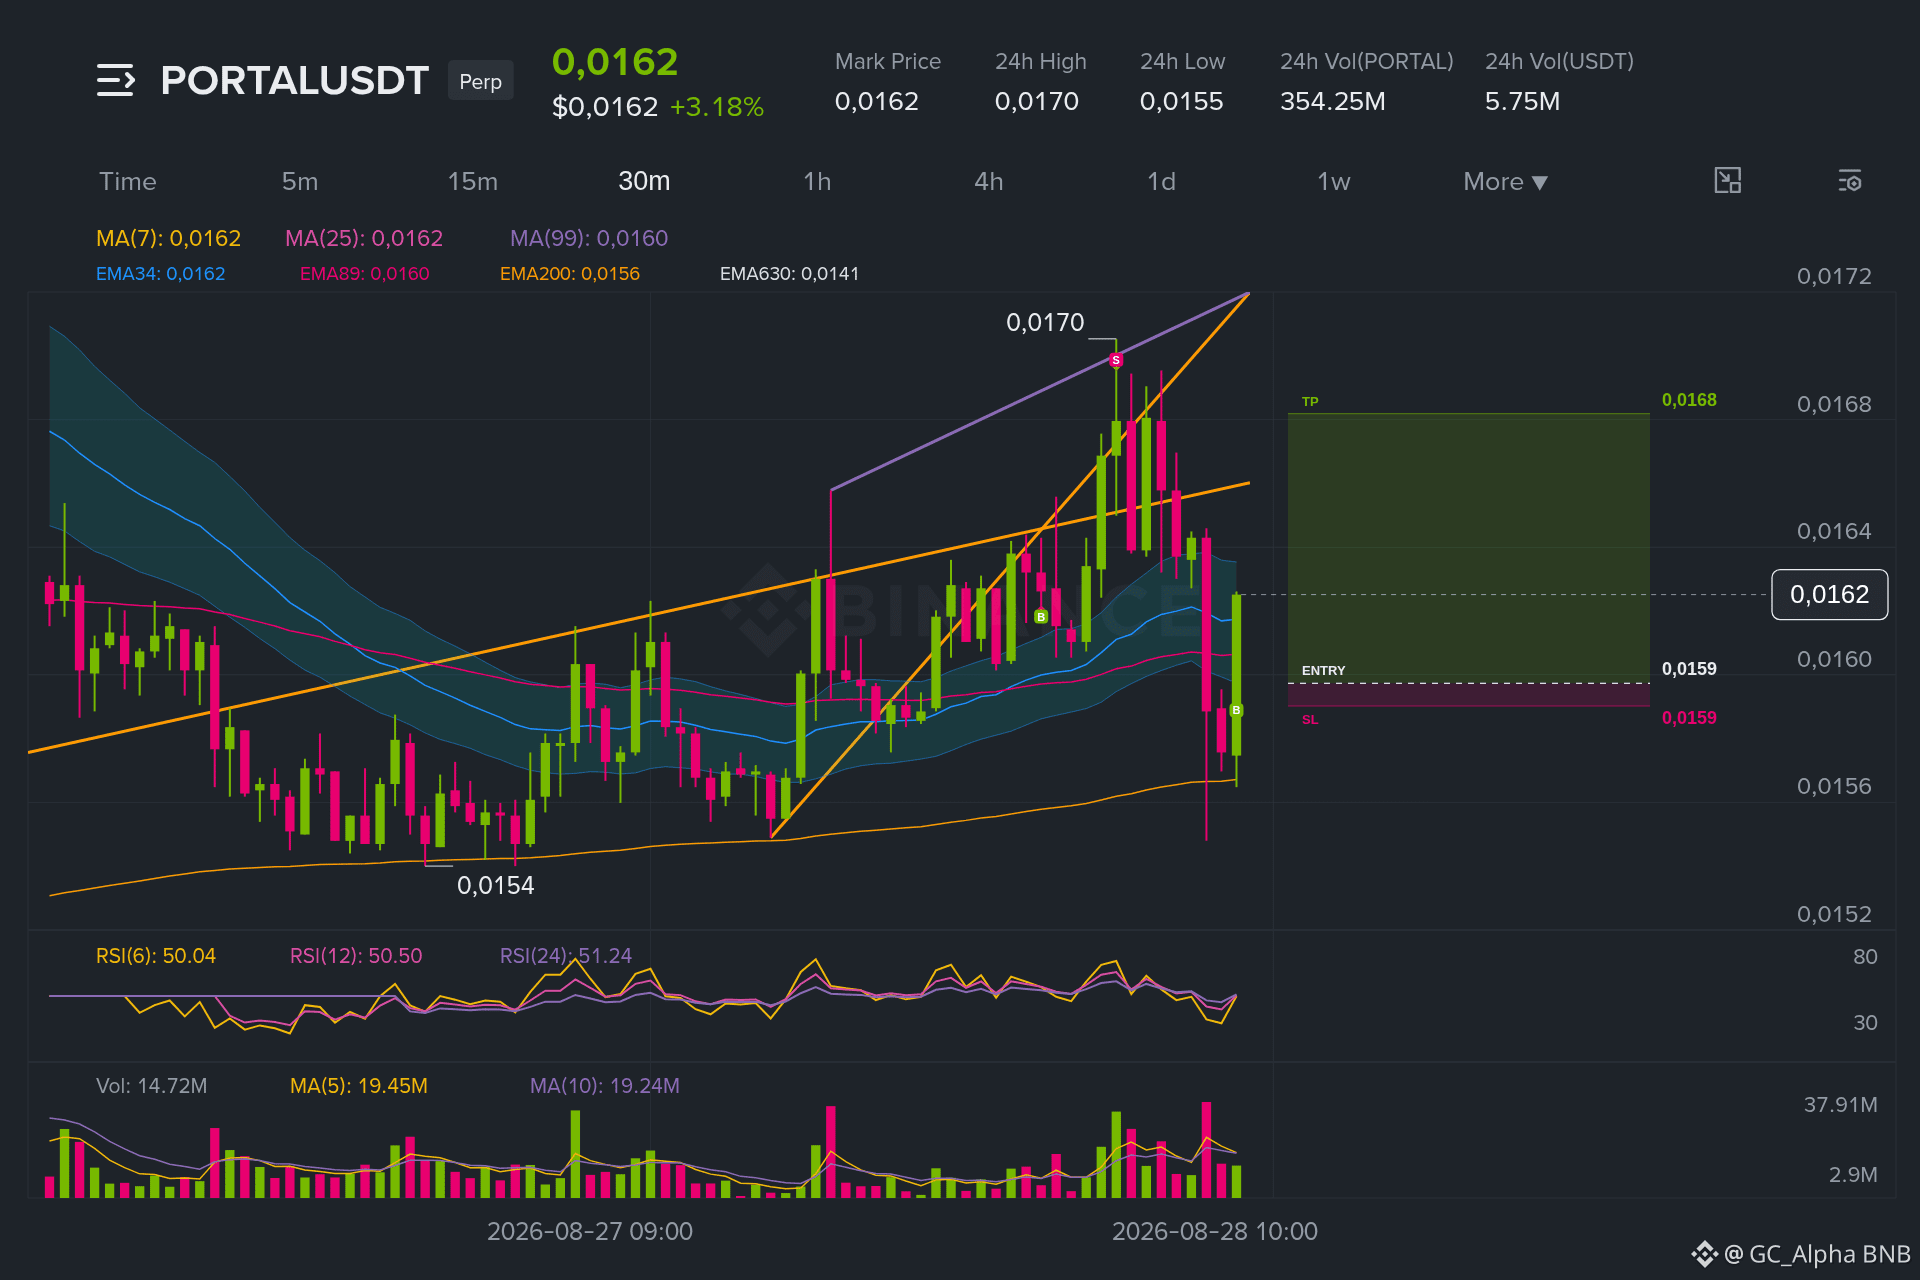Image resolution: width=1920 pixels, height=1280 pixels.
Task: Select the 1d timeframe
Action: [x=1161, y=182]
